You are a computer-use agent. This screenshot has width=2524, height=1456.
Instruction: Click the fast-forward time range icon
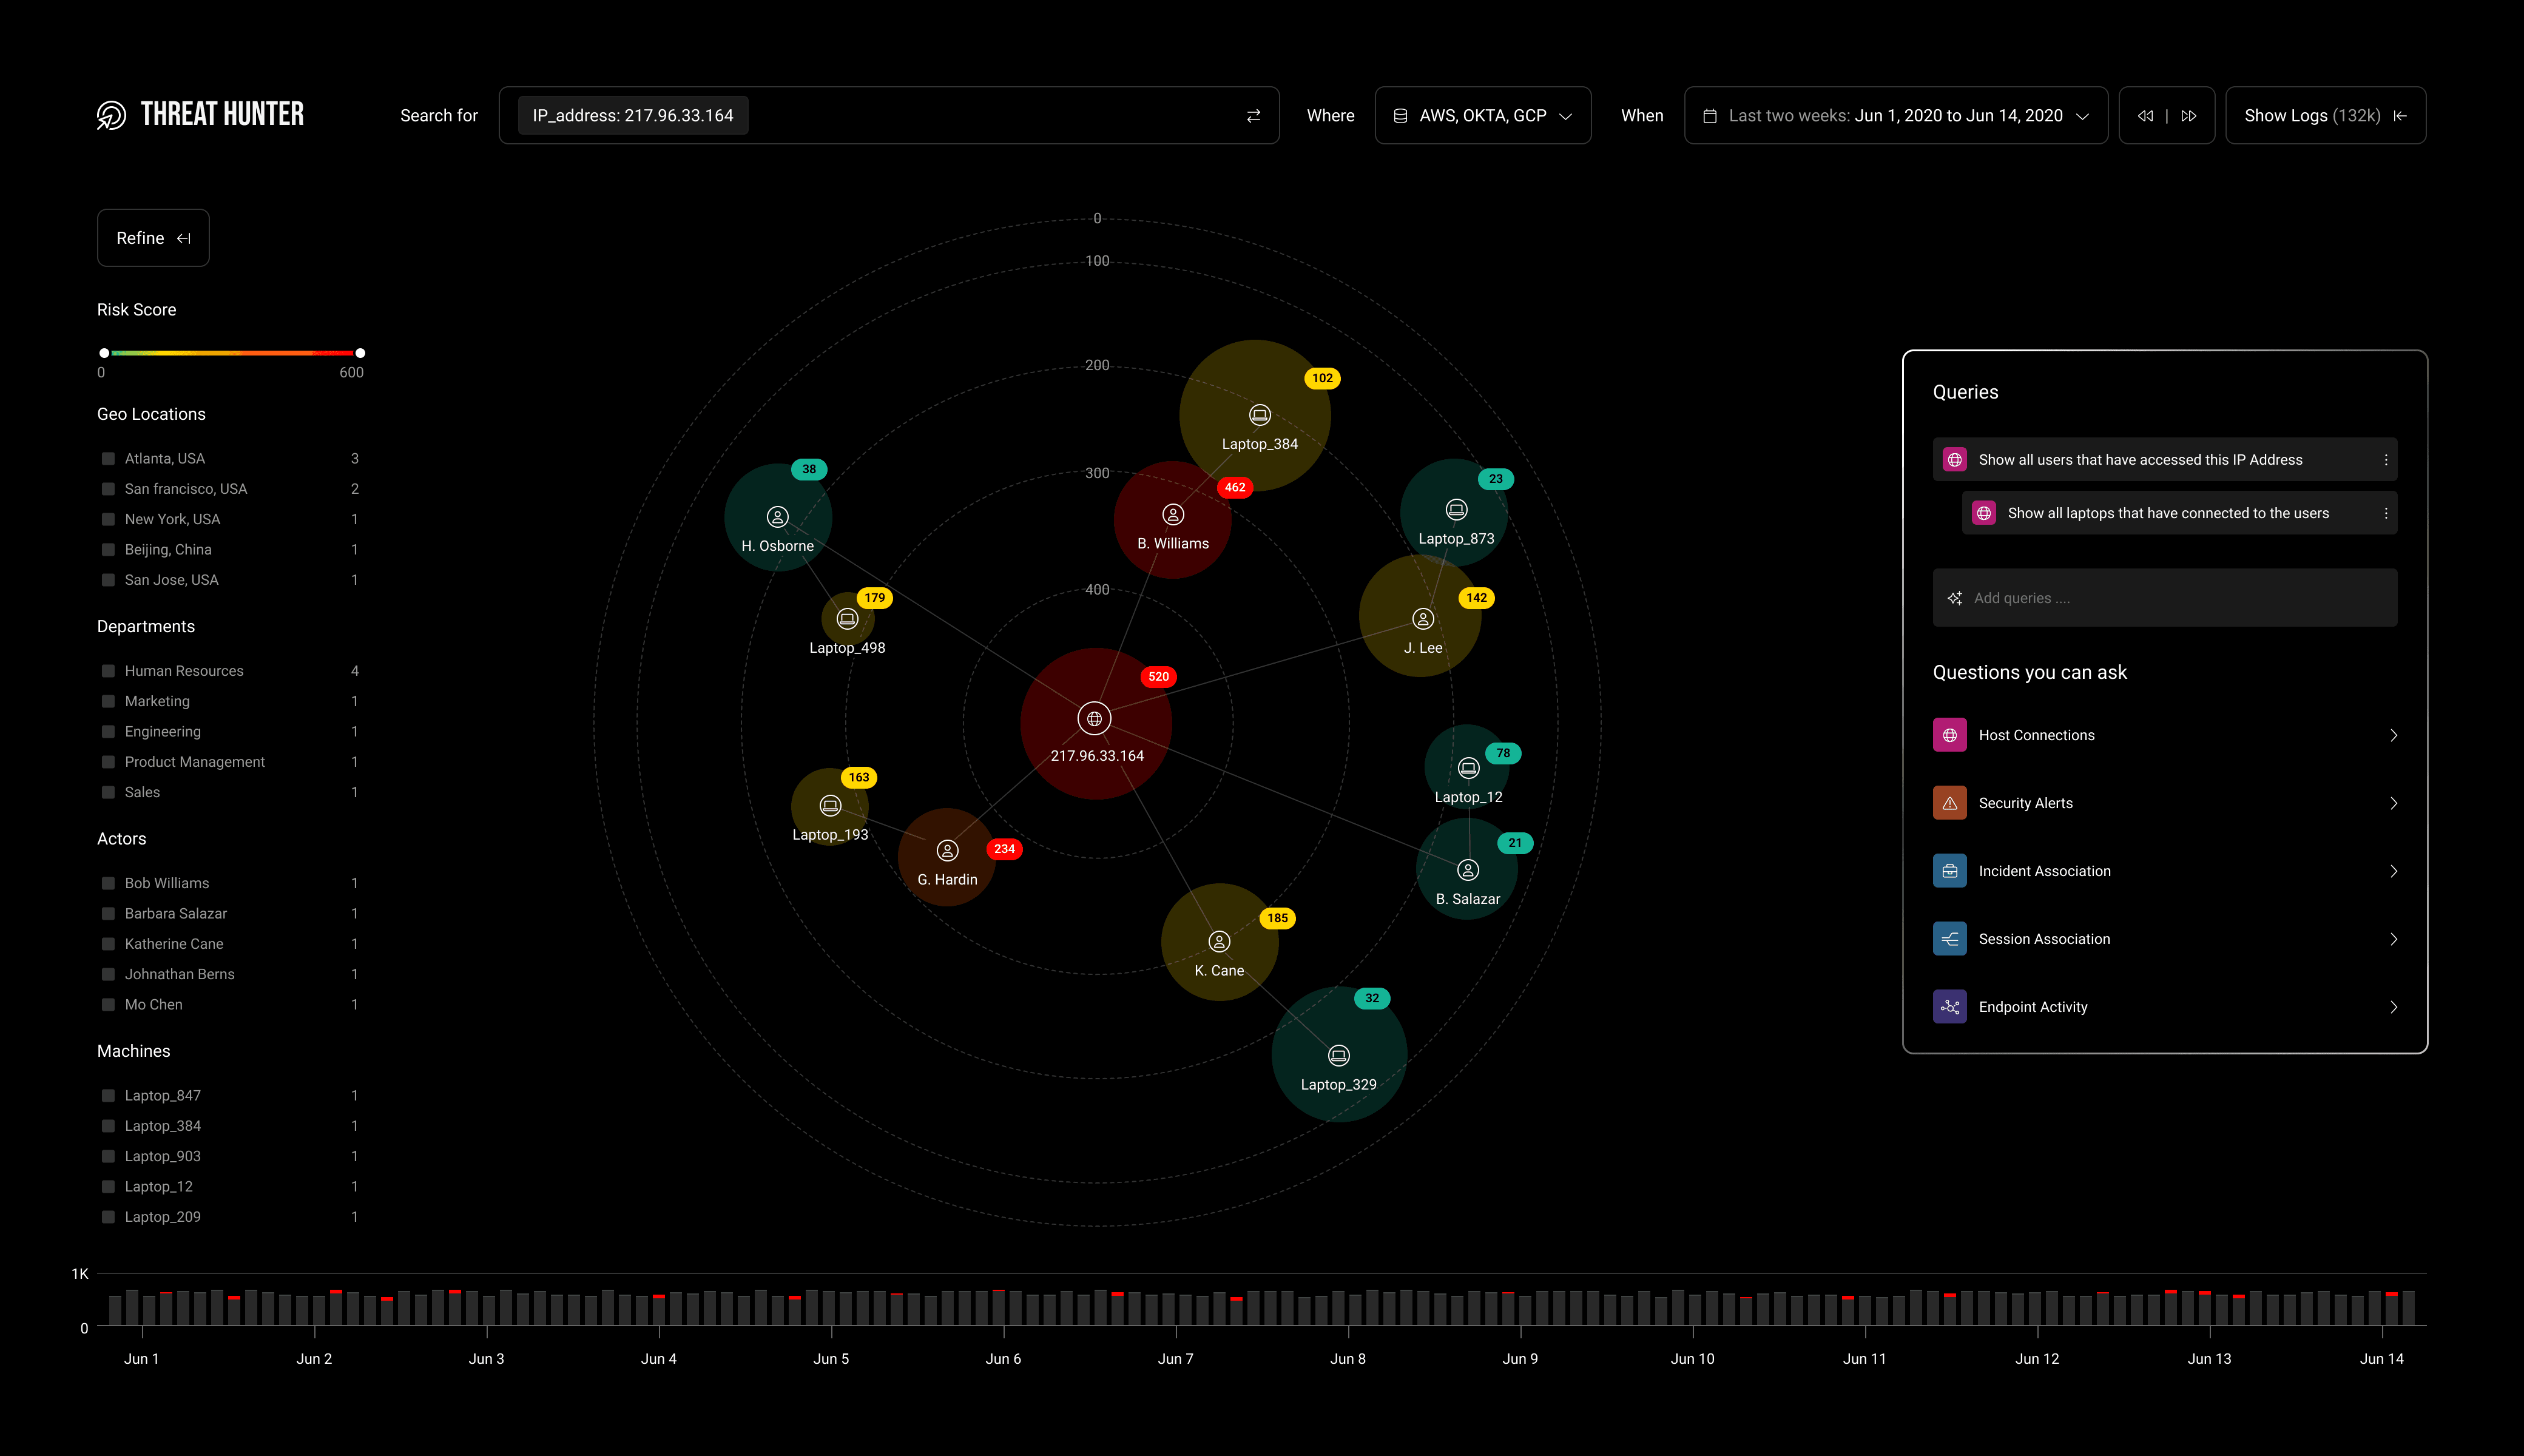tap(2189, 116)
